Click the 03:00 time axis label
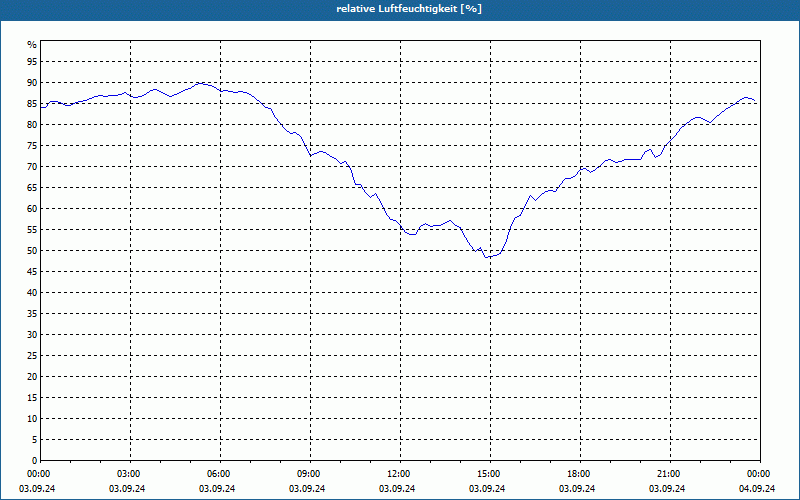 pos(131,474)
